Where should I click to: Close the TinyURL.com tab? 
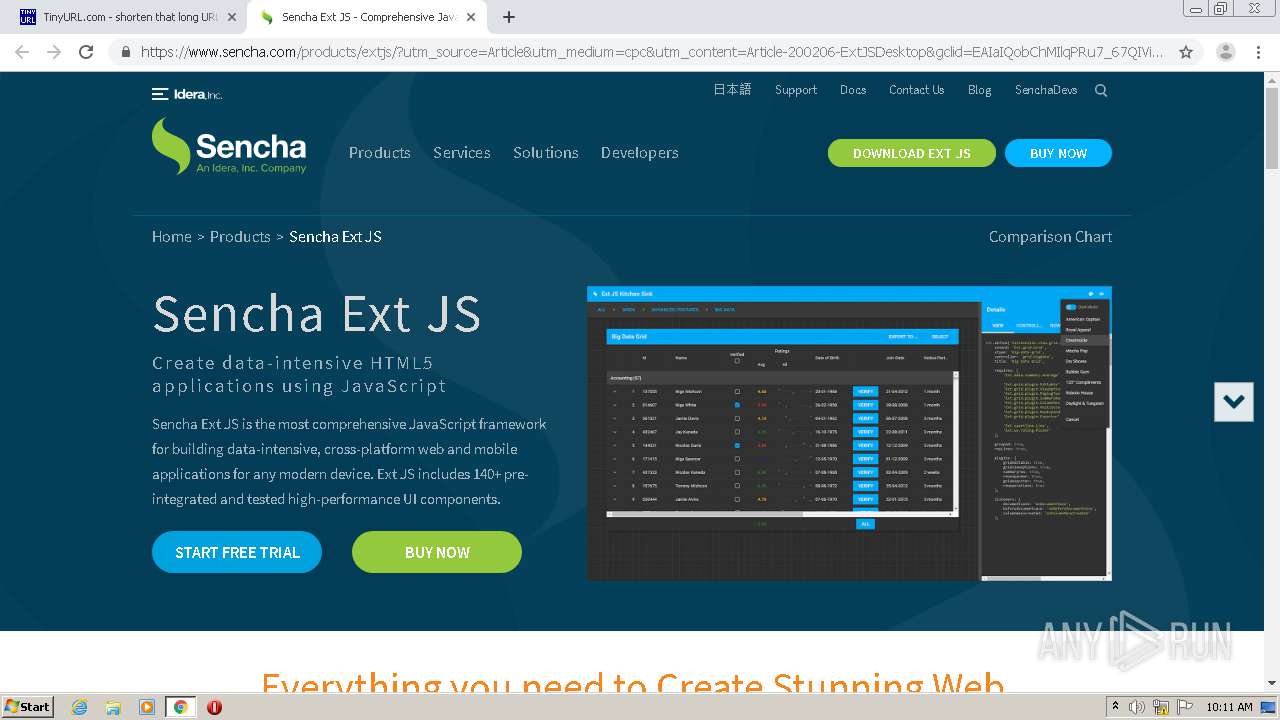click(232, 17)
